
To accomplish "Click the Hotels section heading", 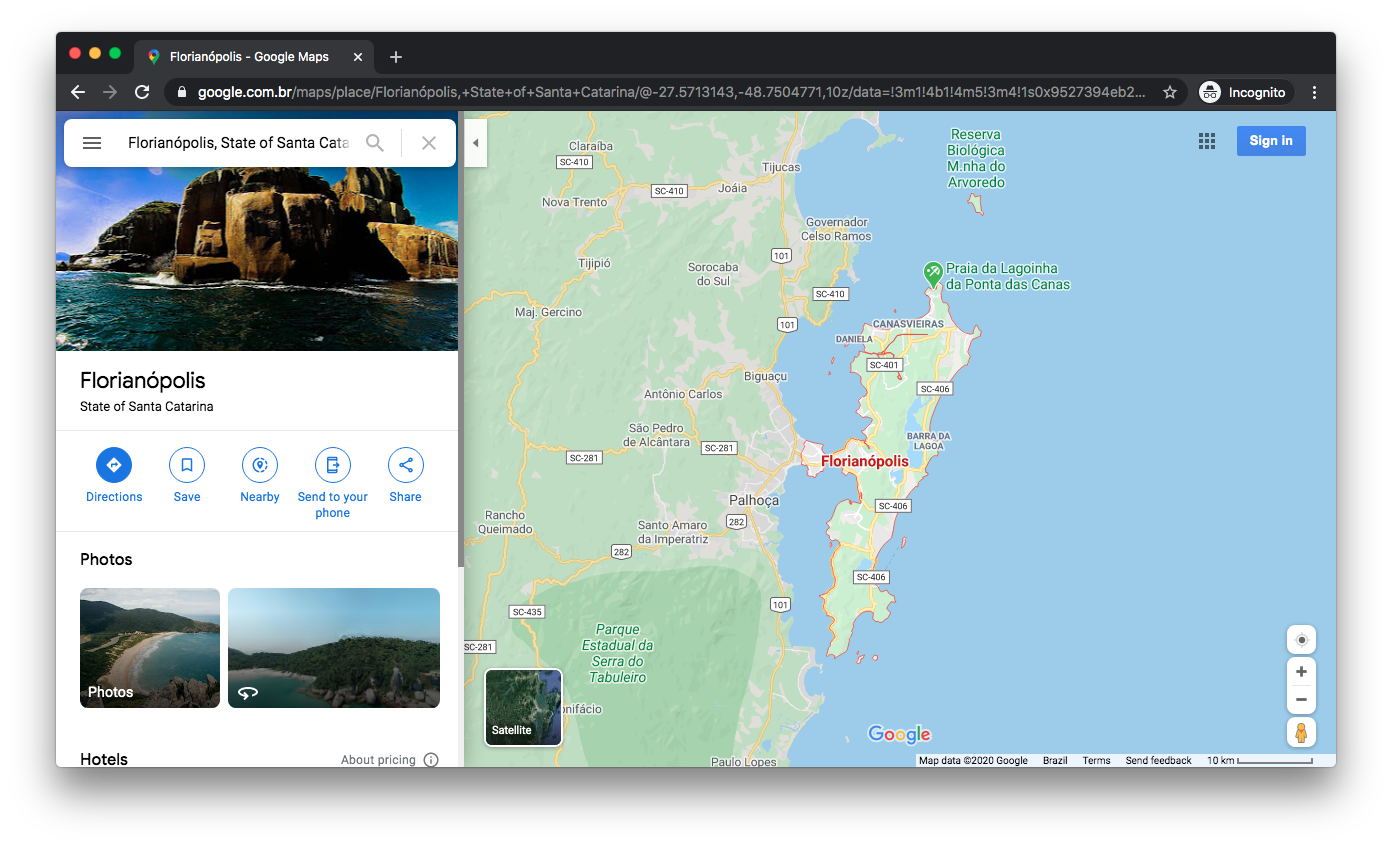I will tap(104, 759).
